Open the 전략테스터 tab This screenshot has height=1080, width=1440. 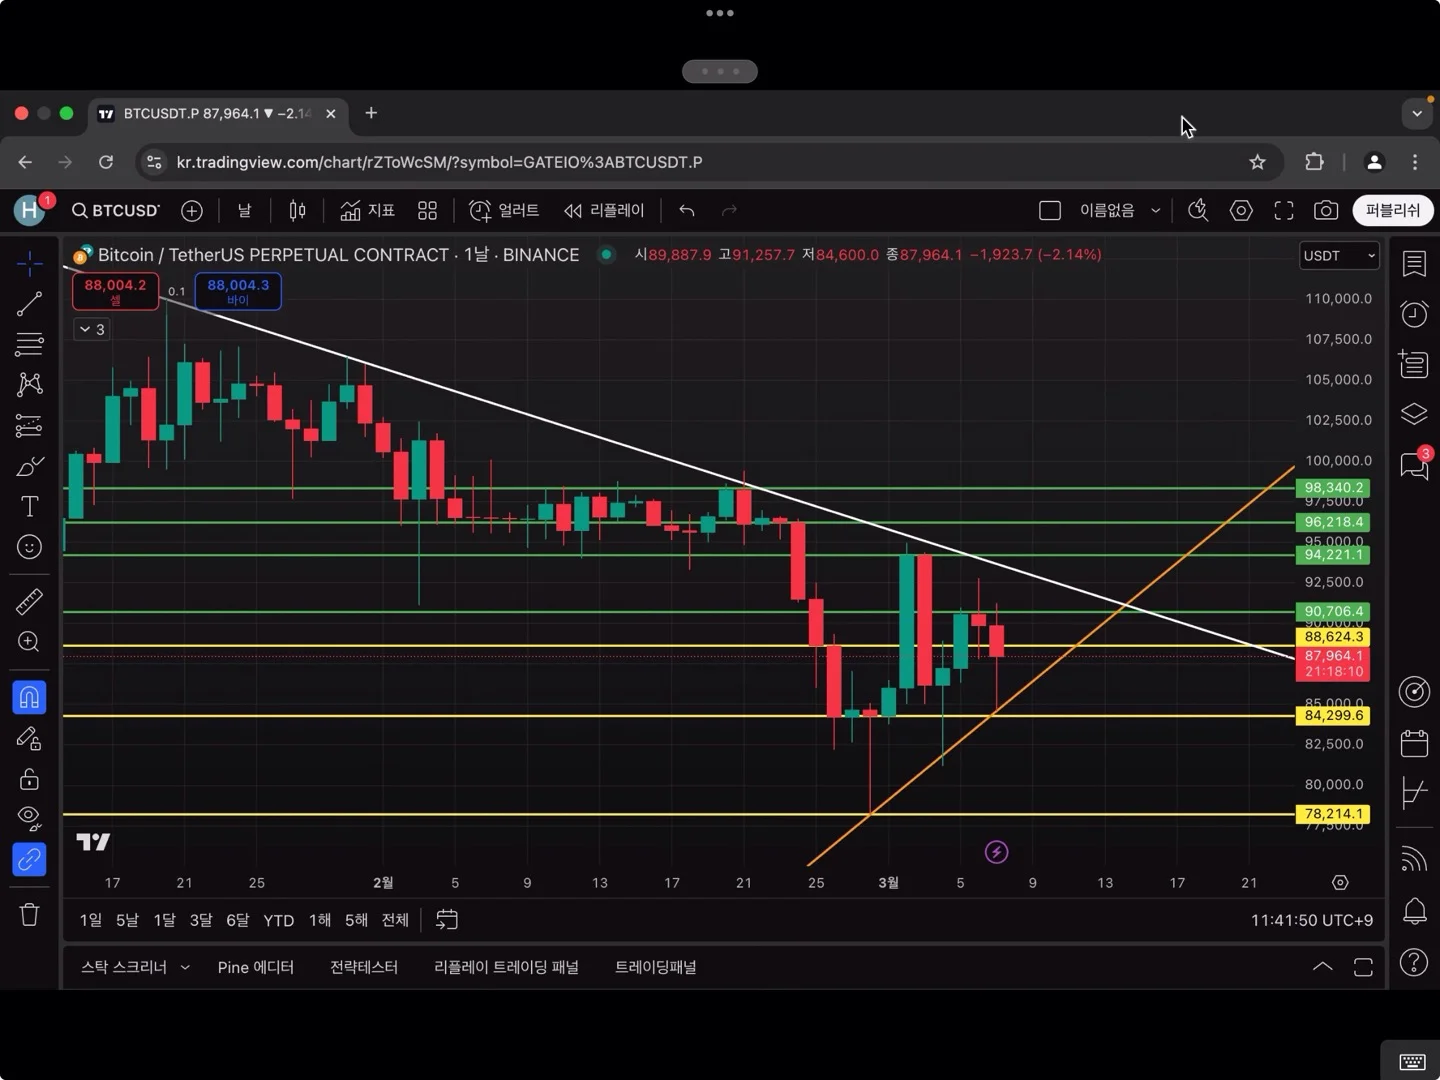coord(364,967)
